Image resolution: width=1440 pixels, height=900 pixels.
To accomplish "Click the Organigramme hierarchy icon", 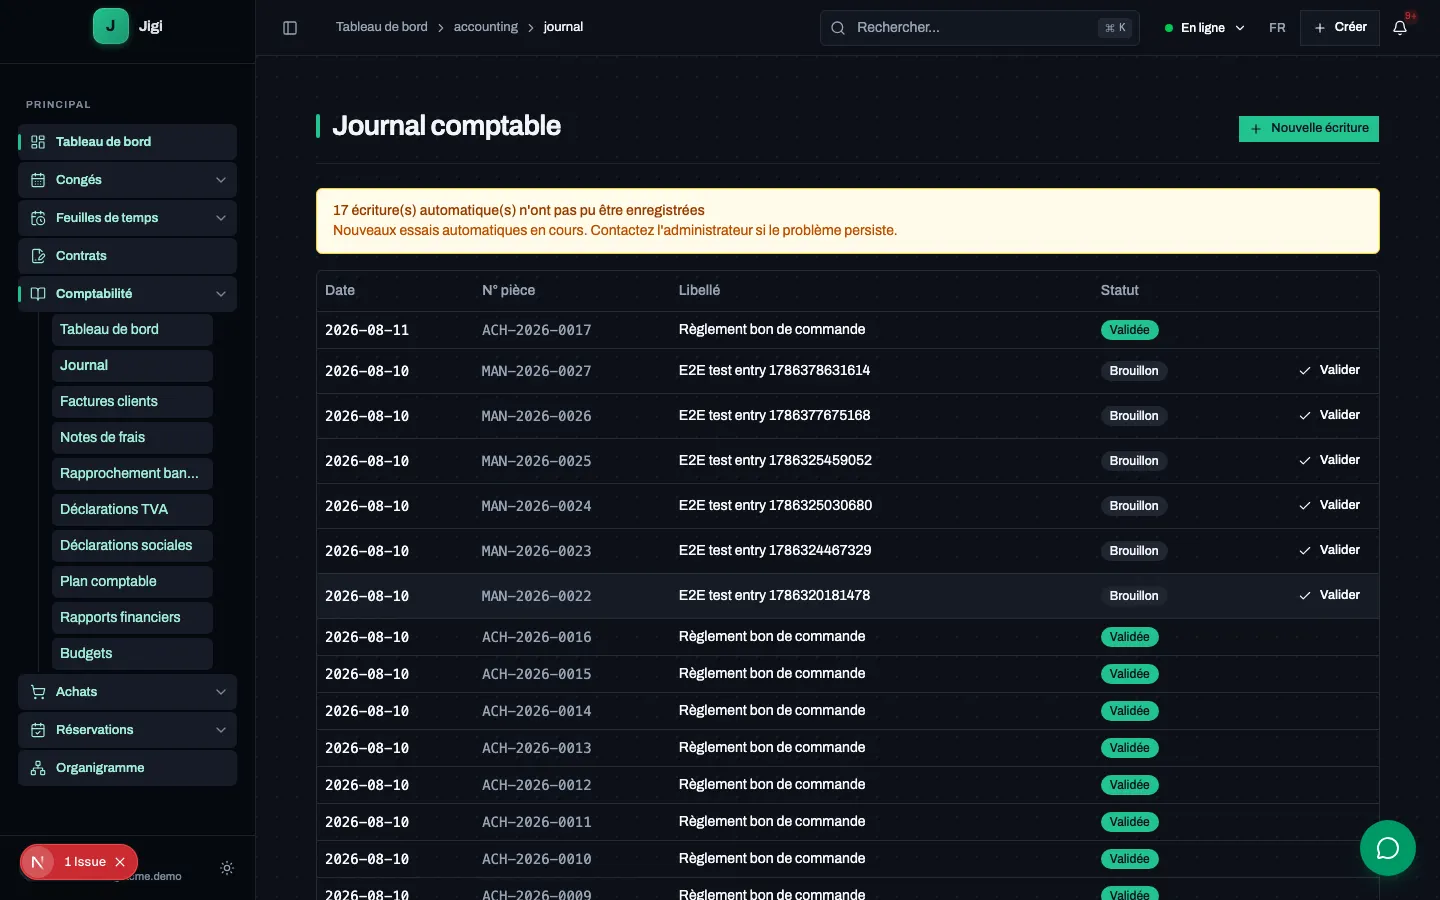I will coord(38,768).
